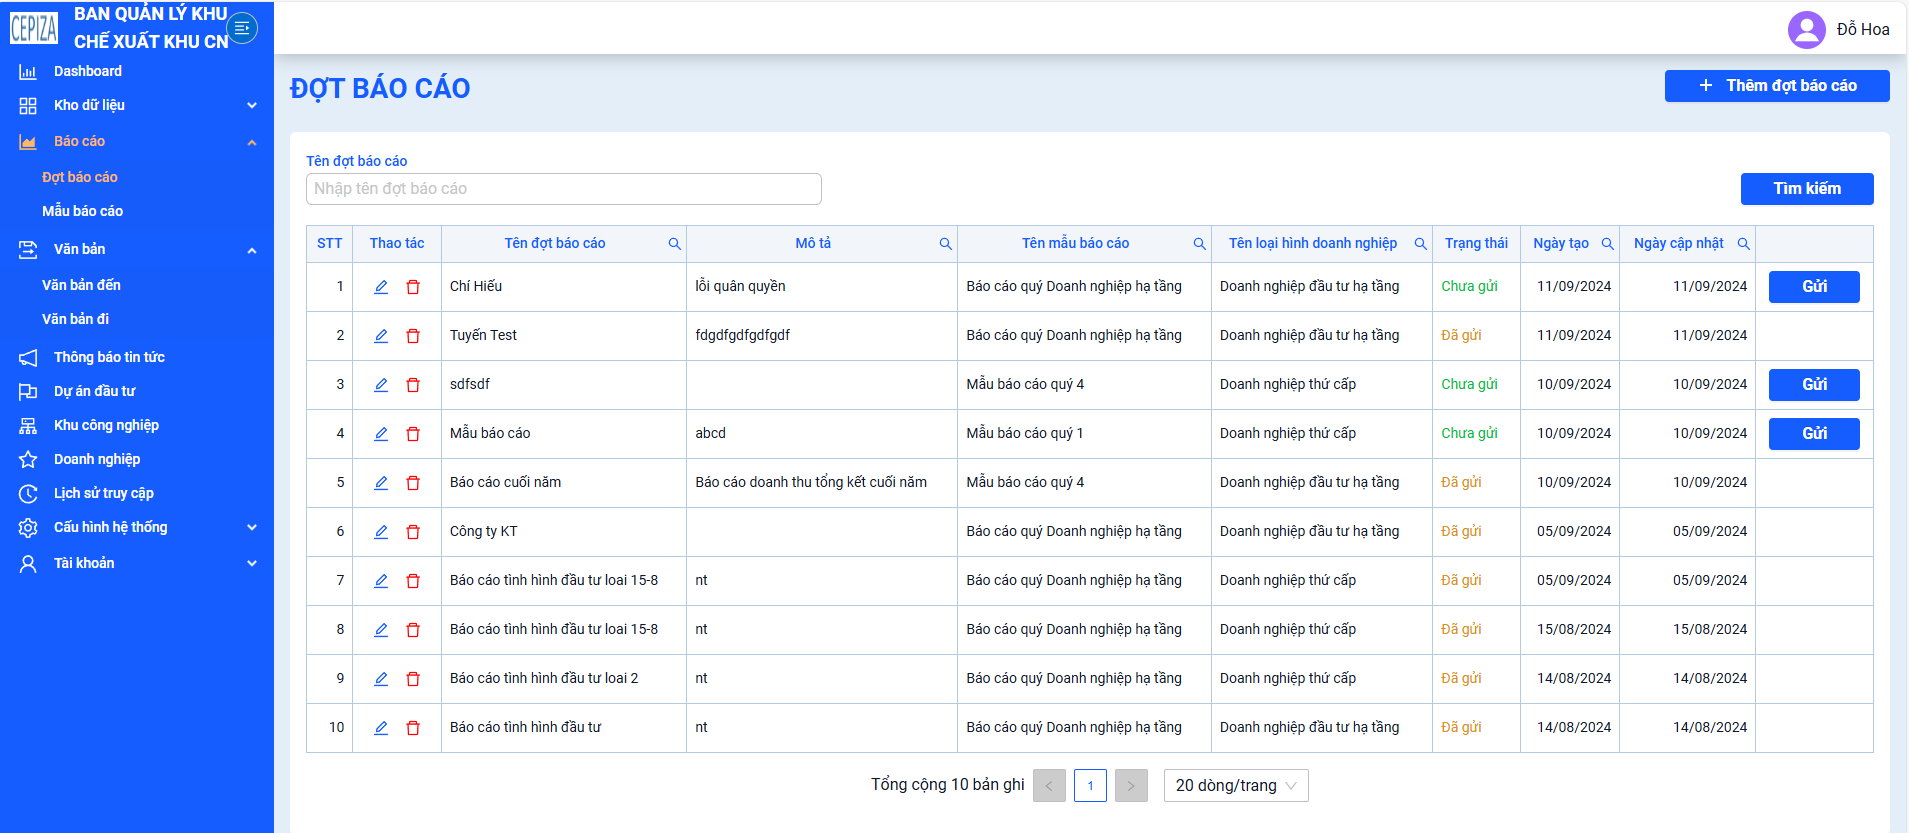Go to next page arrow
The height and width of the screenshot is (833, 1909).
tap(1131, 785)
